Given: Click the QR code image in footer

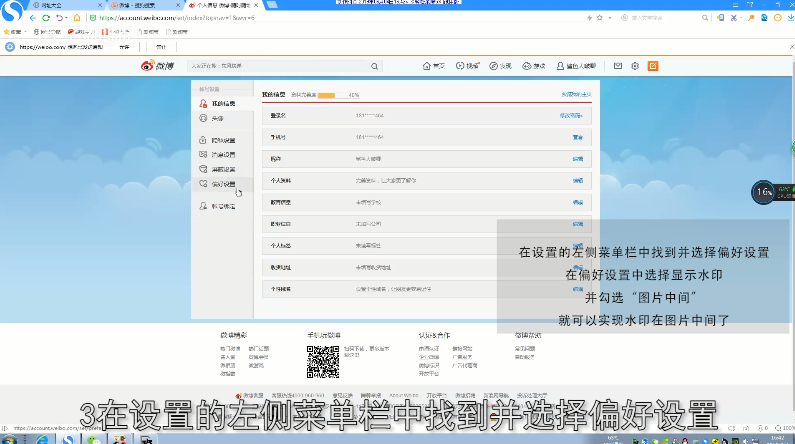Looking at the screenshot, I should coord(322,361).
